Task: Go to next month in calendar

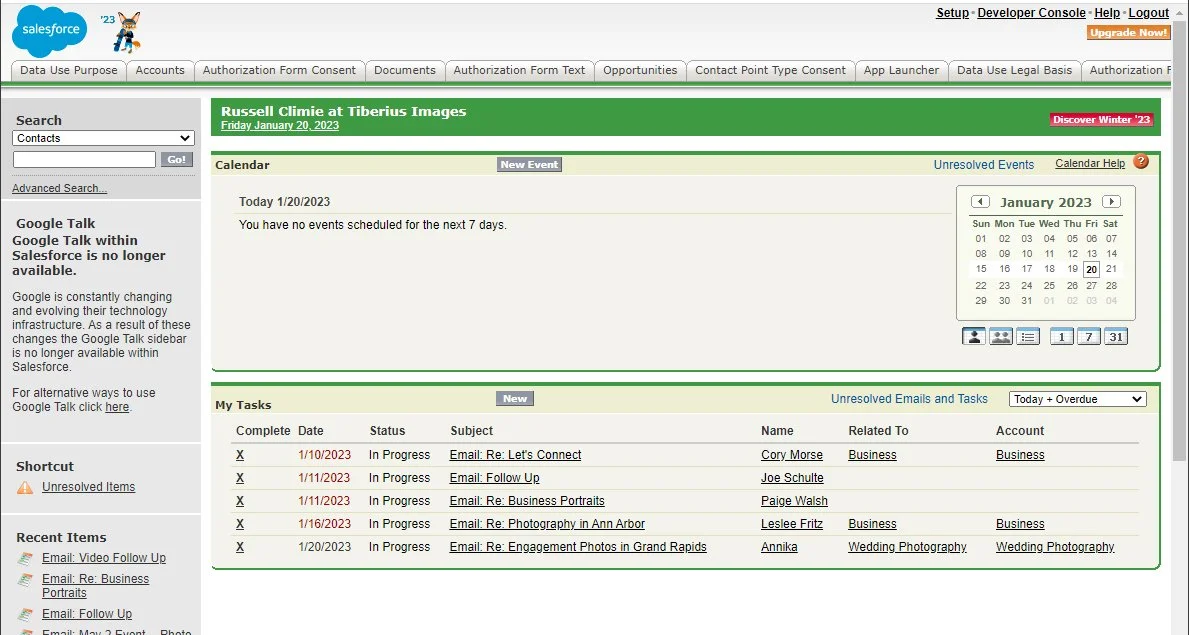Action: [x=1111, y=202]
